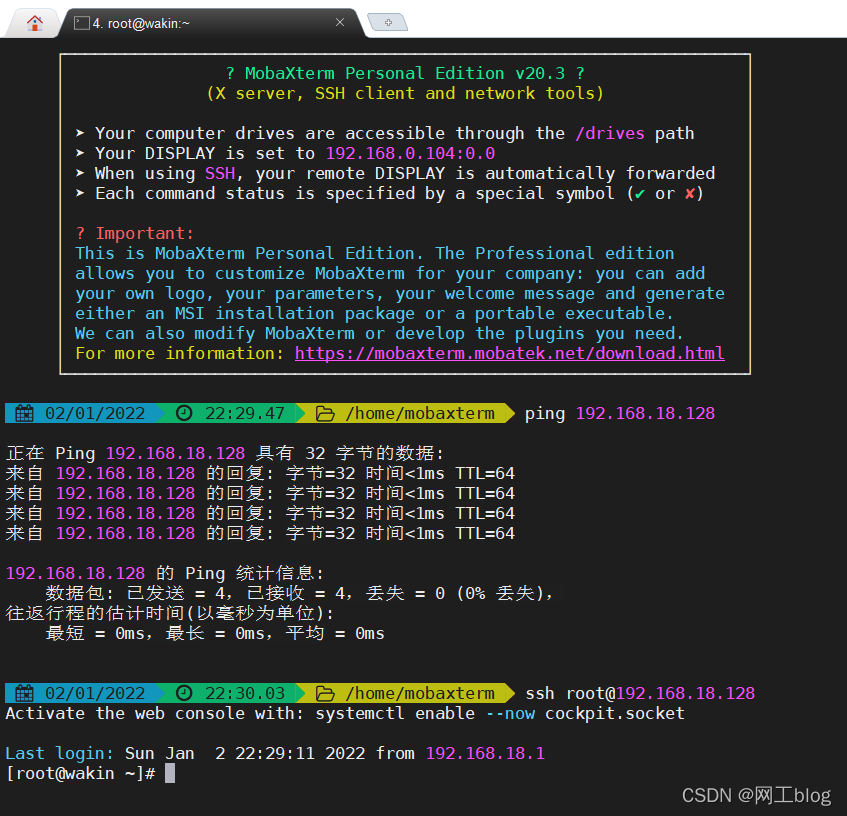The image size is (847, 816).
Task: Click the red cross status symbol
Action: (690, 193)
